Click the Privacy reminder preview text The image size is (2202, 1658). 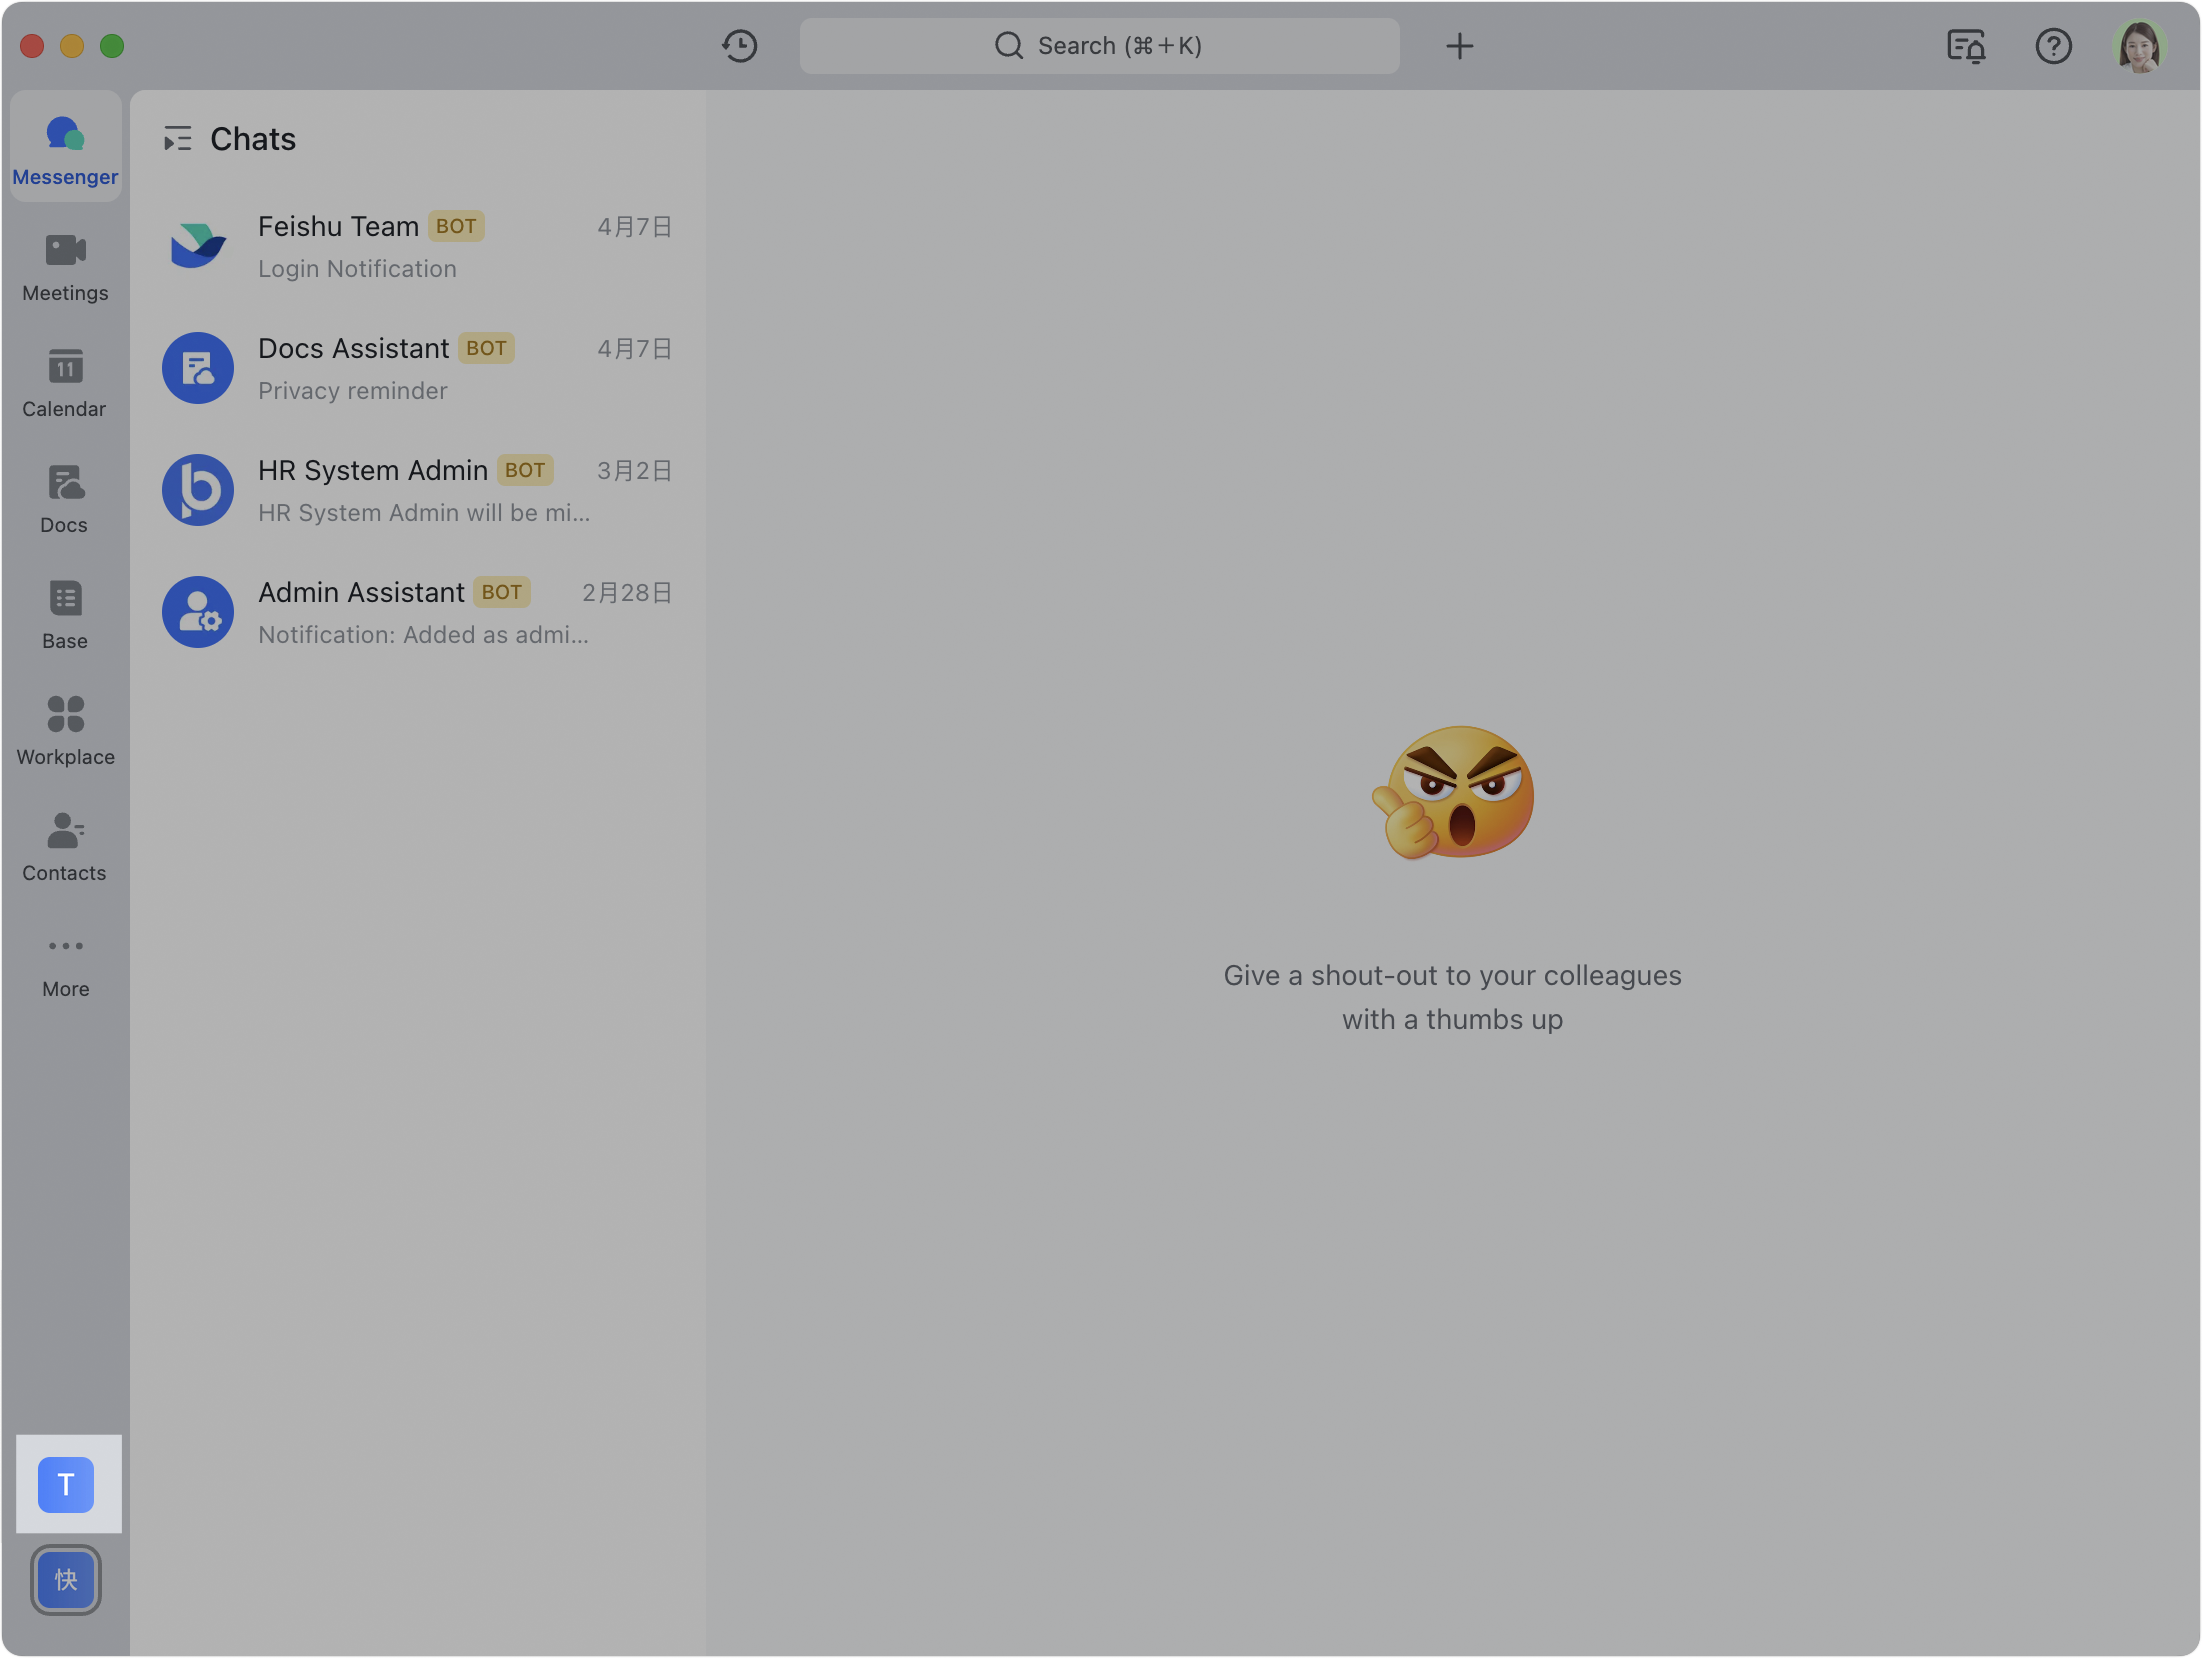point(353,391)
